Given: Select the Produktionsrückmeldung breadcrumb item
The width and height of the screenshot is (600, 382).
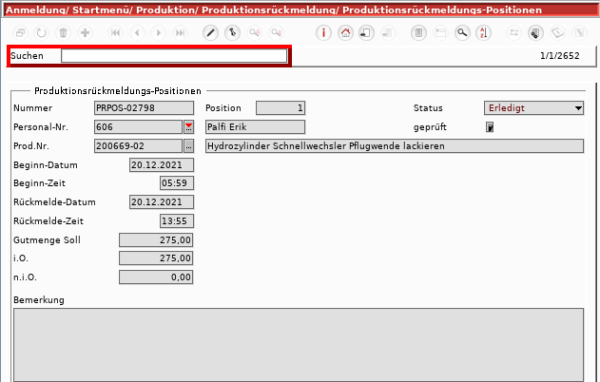Looking at the screenshot, I should tap(269, 10).
